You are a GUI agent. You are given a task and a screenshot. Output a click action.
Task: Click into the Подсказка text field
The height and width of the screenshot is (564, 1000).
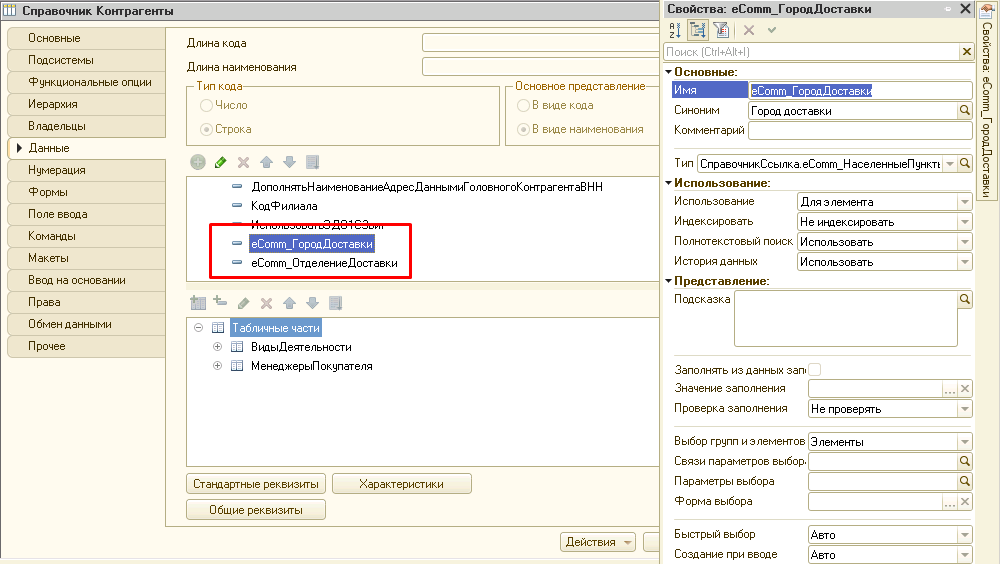point(845,320)
